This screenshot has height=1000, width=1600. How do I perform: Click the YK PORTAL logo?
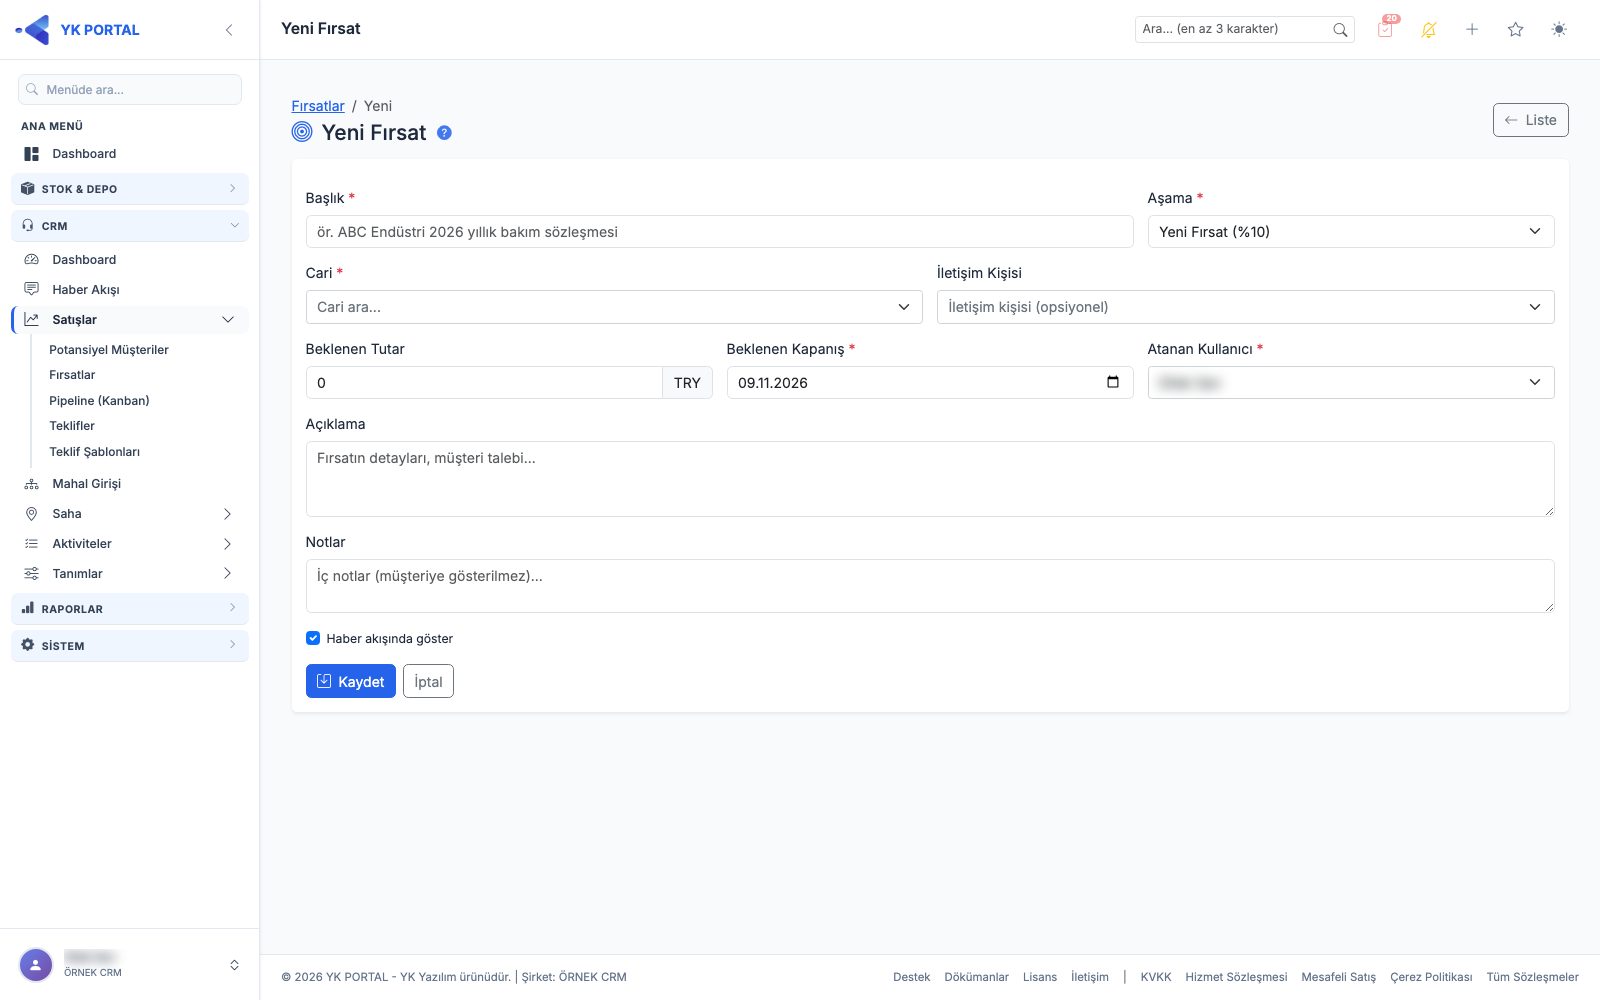pyautogui.click(x=78, y=30)
